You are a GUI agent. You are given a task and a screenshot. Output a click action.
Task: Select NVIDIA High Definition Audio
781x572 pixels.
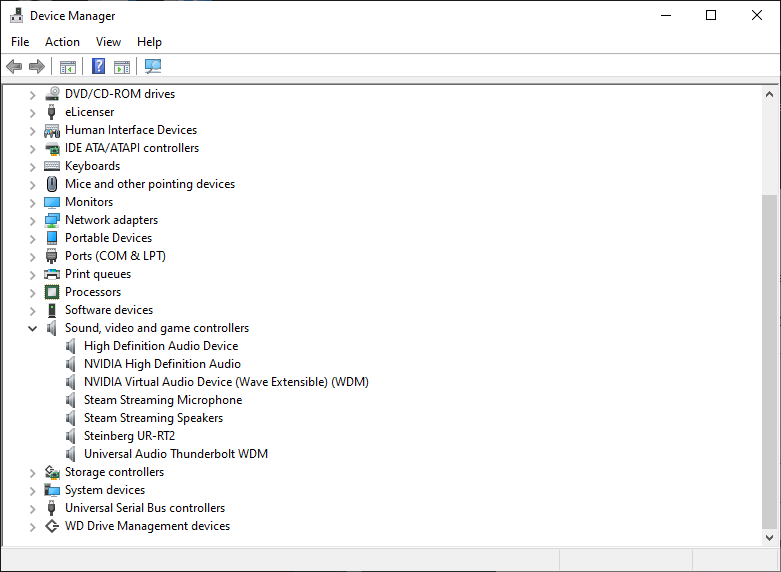pos(162,364)
